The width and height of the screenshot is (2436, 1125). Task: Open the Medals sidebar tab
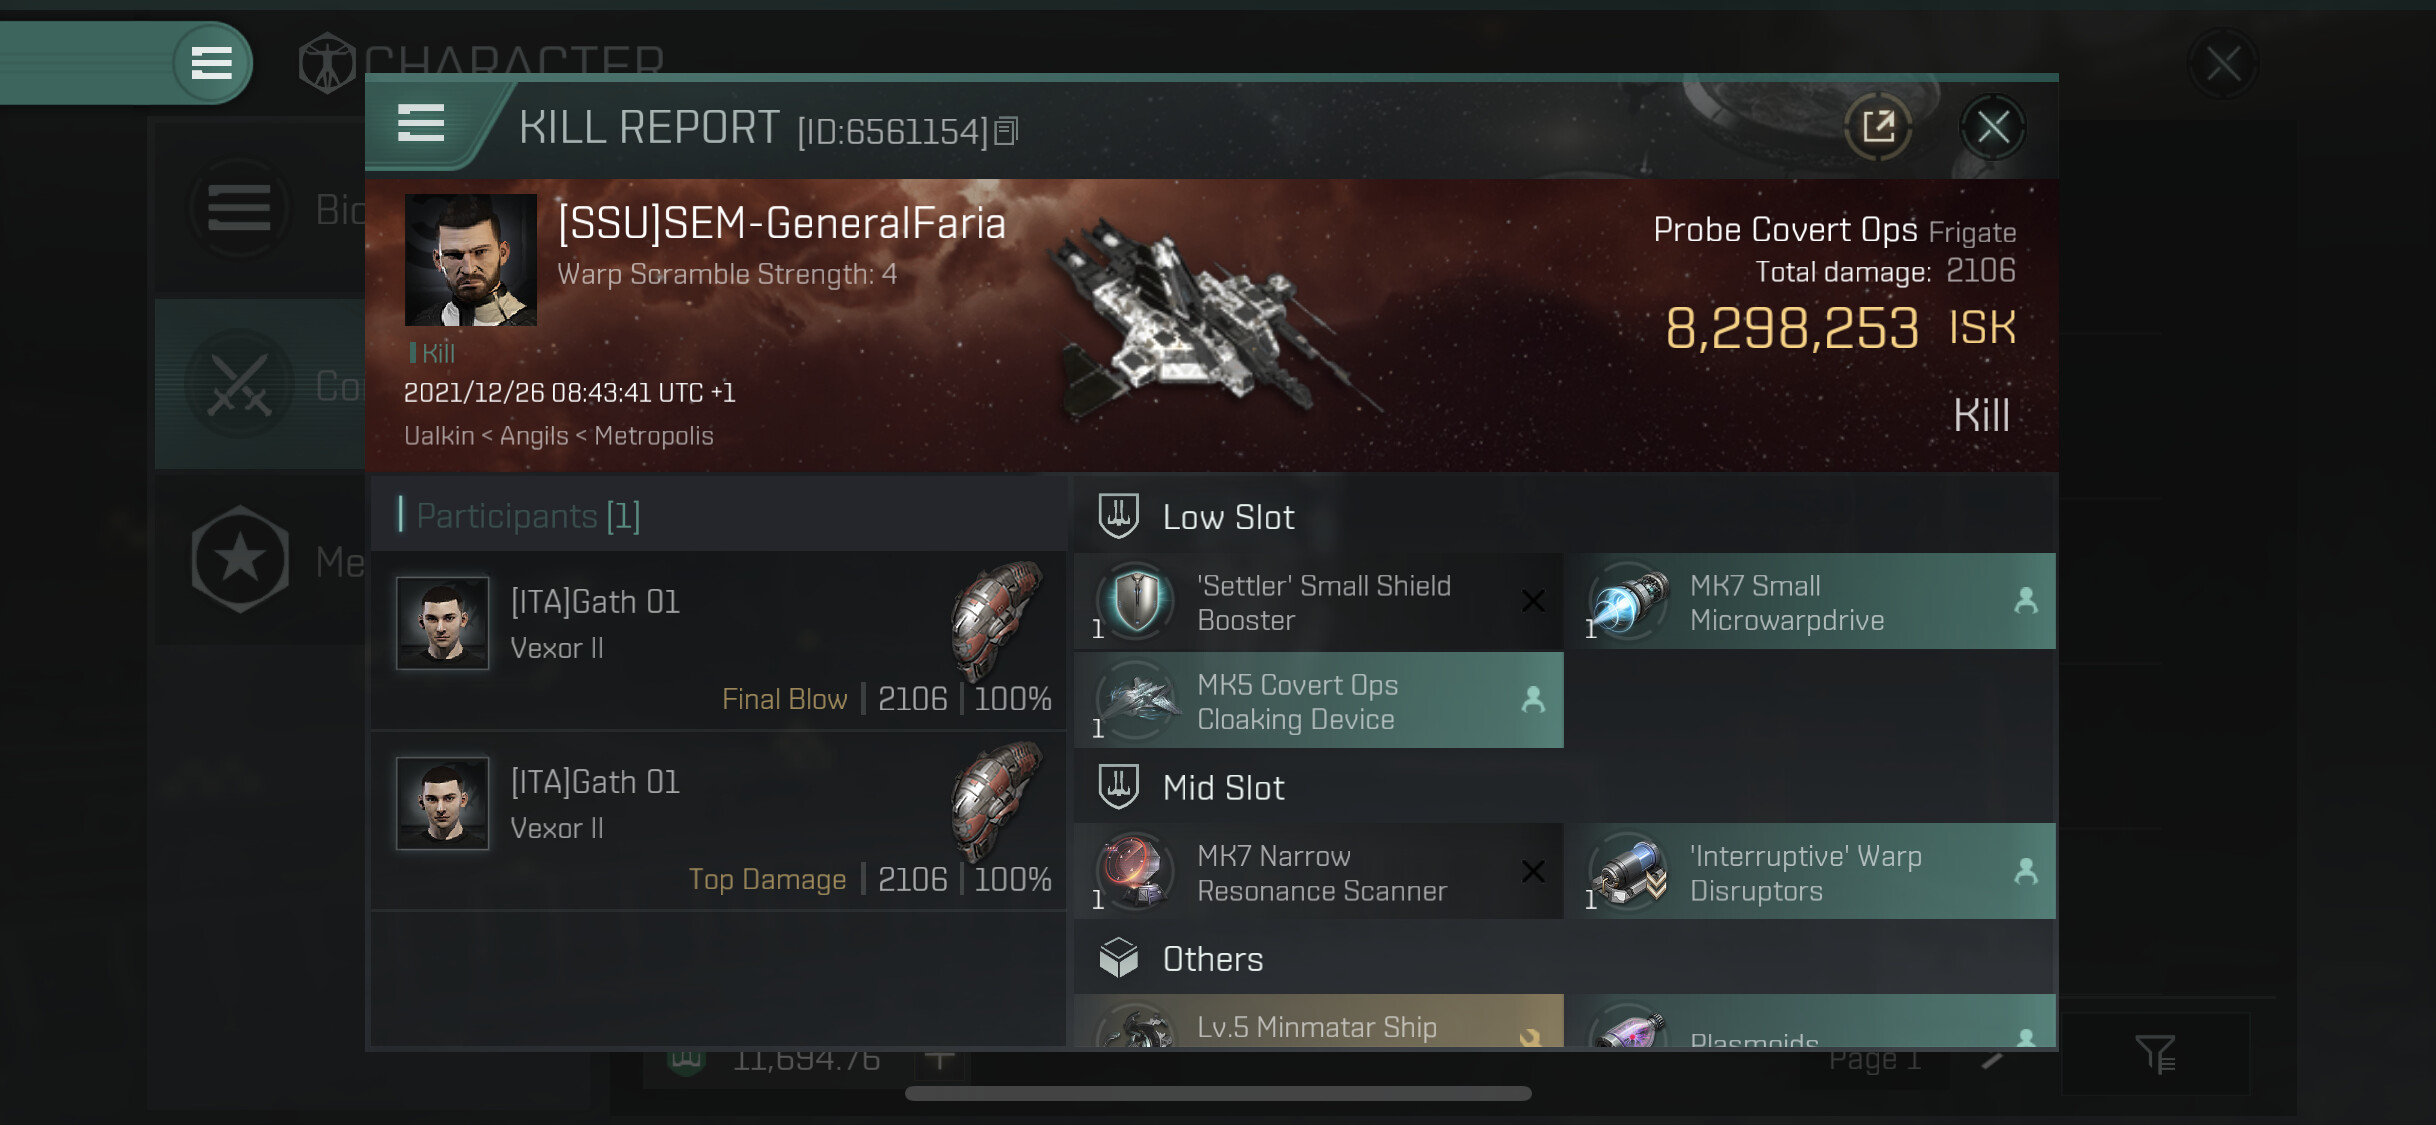click(x=260, y=560)
